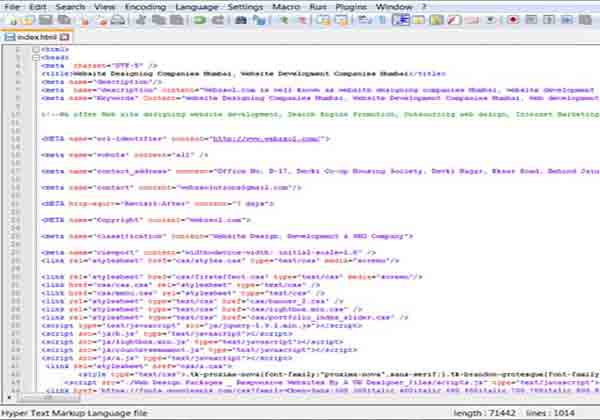Click the Save All toolbar icon
600x420 pixels.
[65, 20]
